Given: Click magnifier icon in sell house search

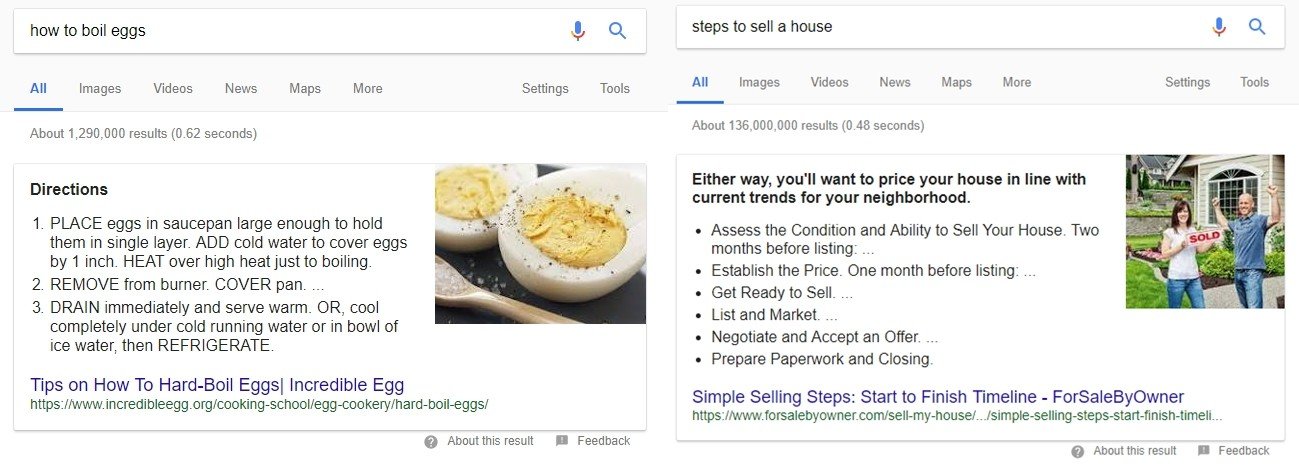Looking at the screenshot, I should [x=1257, y=27].
